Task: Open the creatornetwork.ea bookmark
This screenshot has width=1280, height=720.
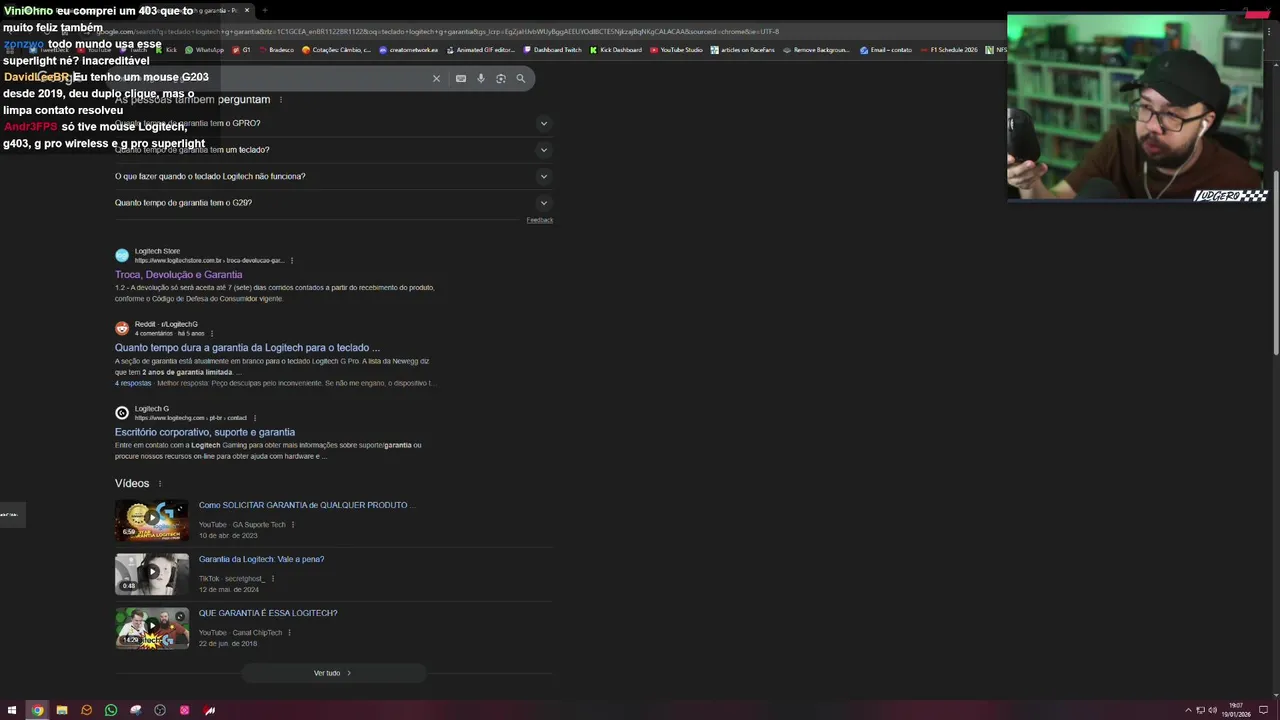Action: click(409, 50)
